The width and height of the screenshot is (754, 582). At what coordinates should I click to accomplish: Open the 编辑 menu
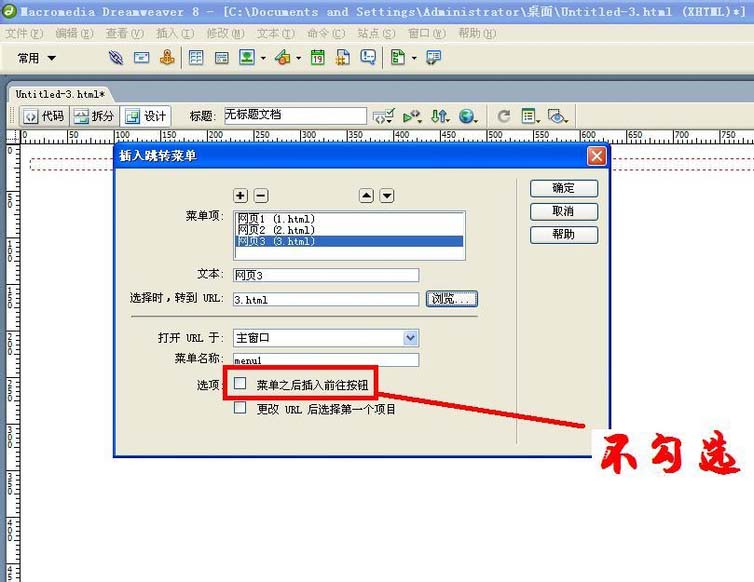tap(75, 33)
